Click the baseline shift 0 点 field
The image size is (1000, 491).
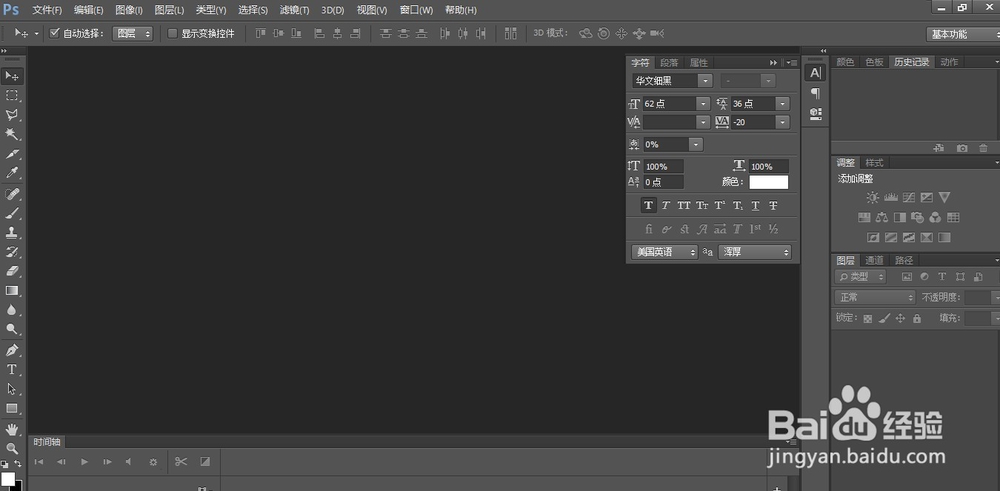[663, 182]
